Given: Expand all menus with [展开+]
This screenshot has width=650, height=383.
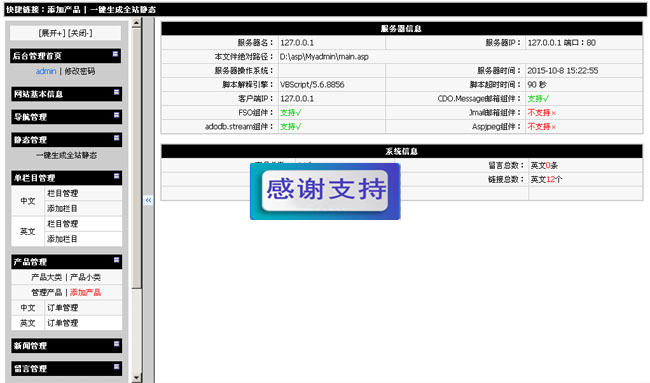Looking at the screenshot, I should click(x=51, y=33).
